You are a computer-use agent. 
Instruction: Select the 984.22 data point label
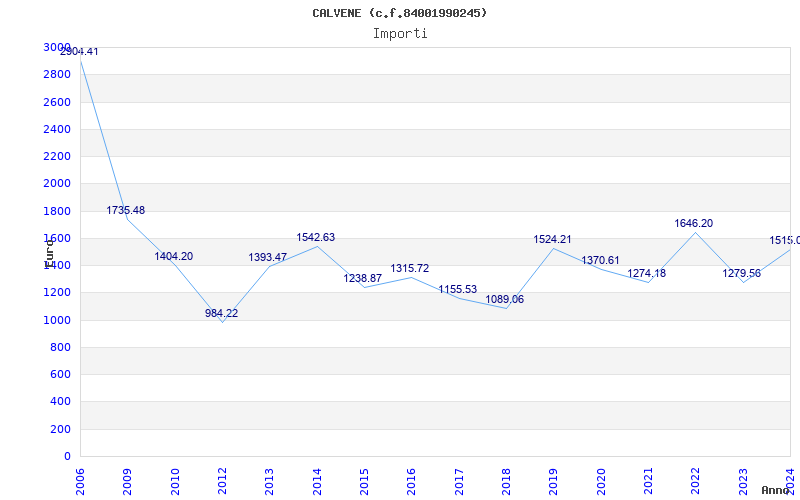click(221, 313)
